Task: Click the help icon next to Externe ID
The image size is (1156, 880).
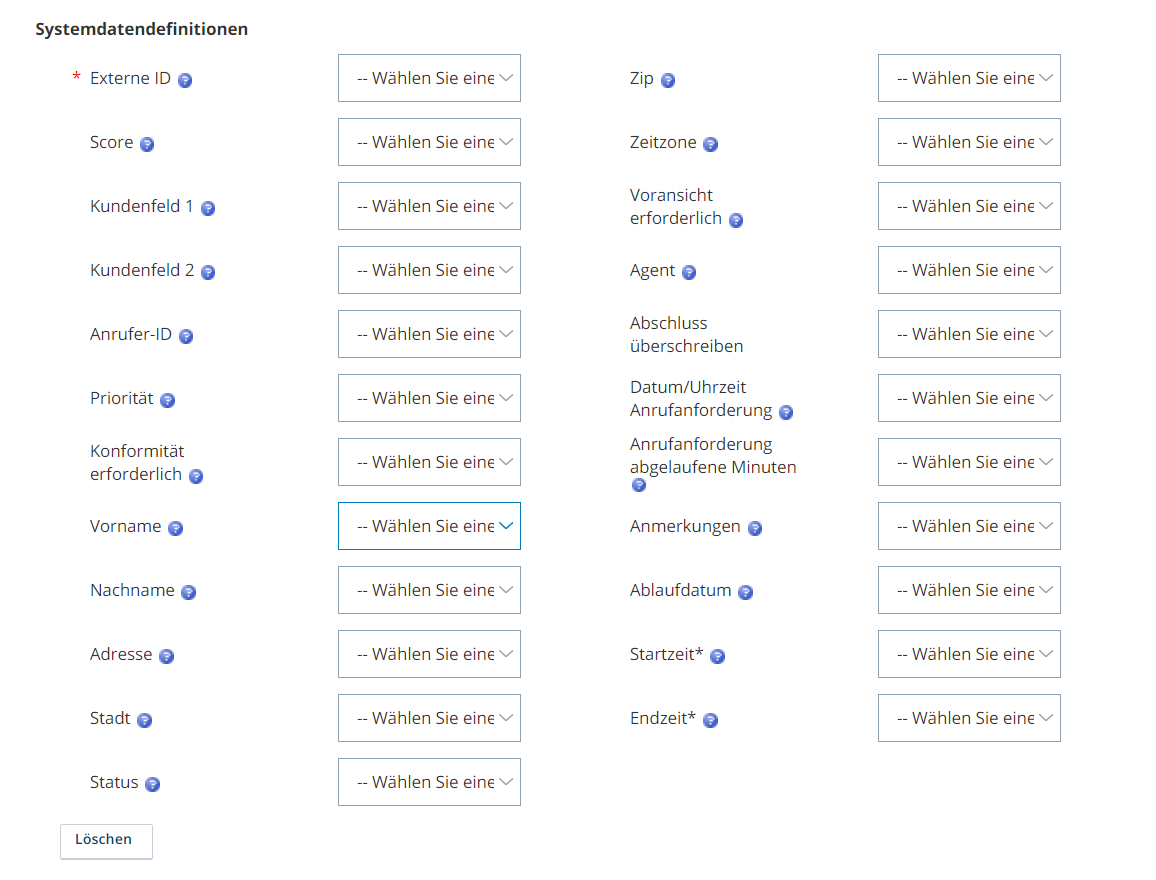Action: tap(185, 80)
